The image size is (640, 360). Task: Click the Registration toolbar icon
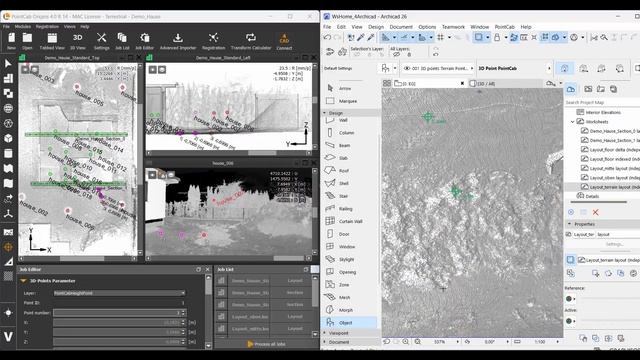tap(213, 41)
